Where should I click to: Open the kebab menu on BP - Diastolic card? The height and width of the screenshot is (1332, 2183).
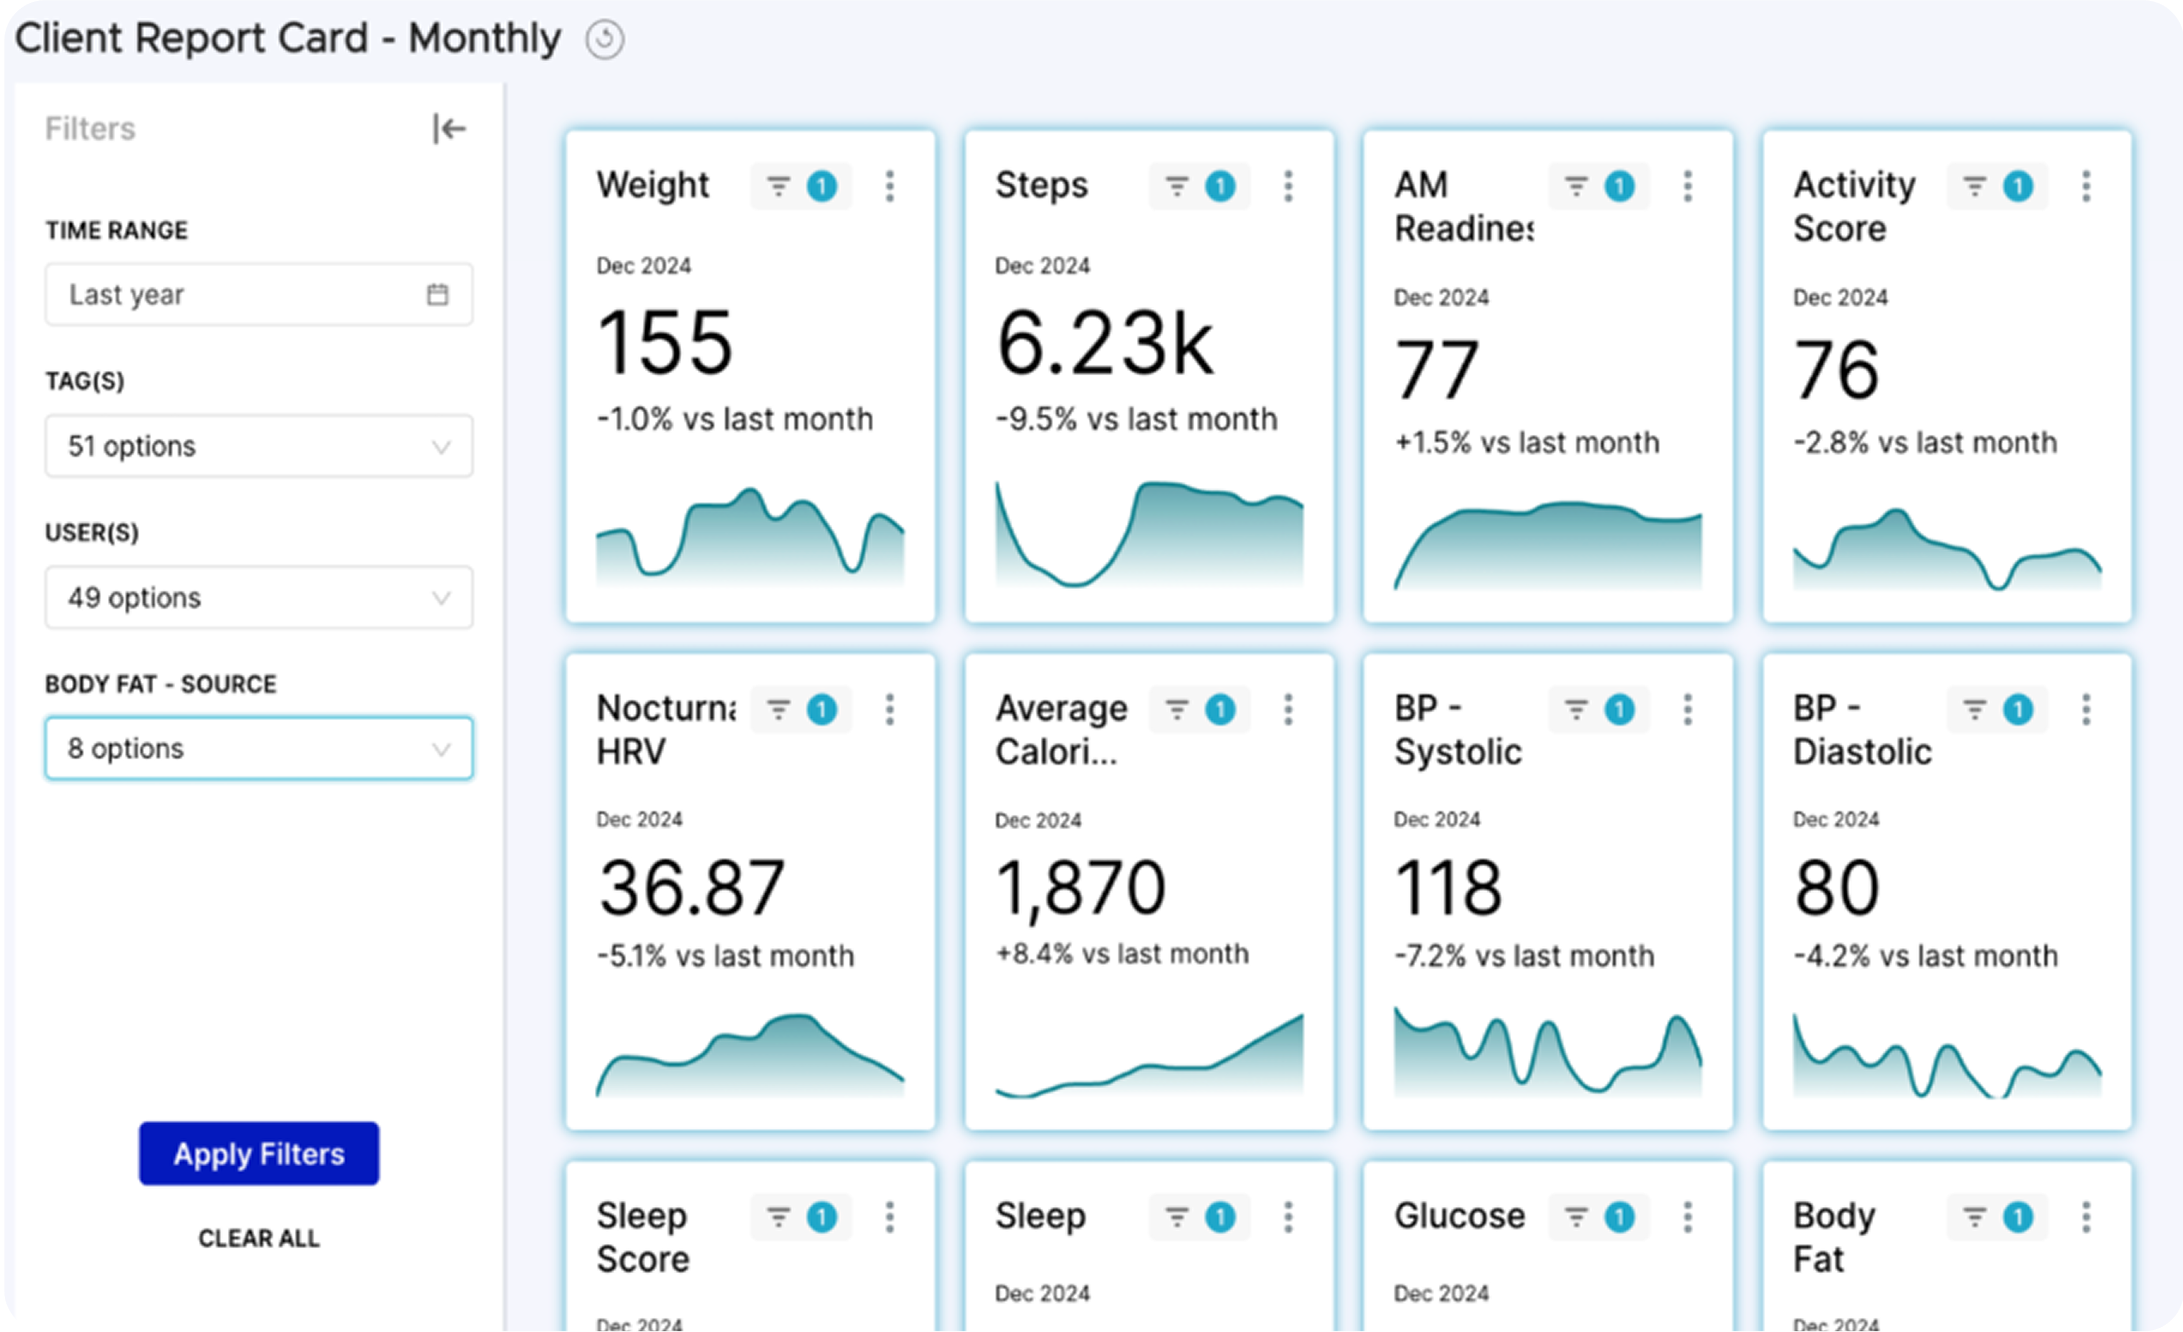coord(2086,710)
